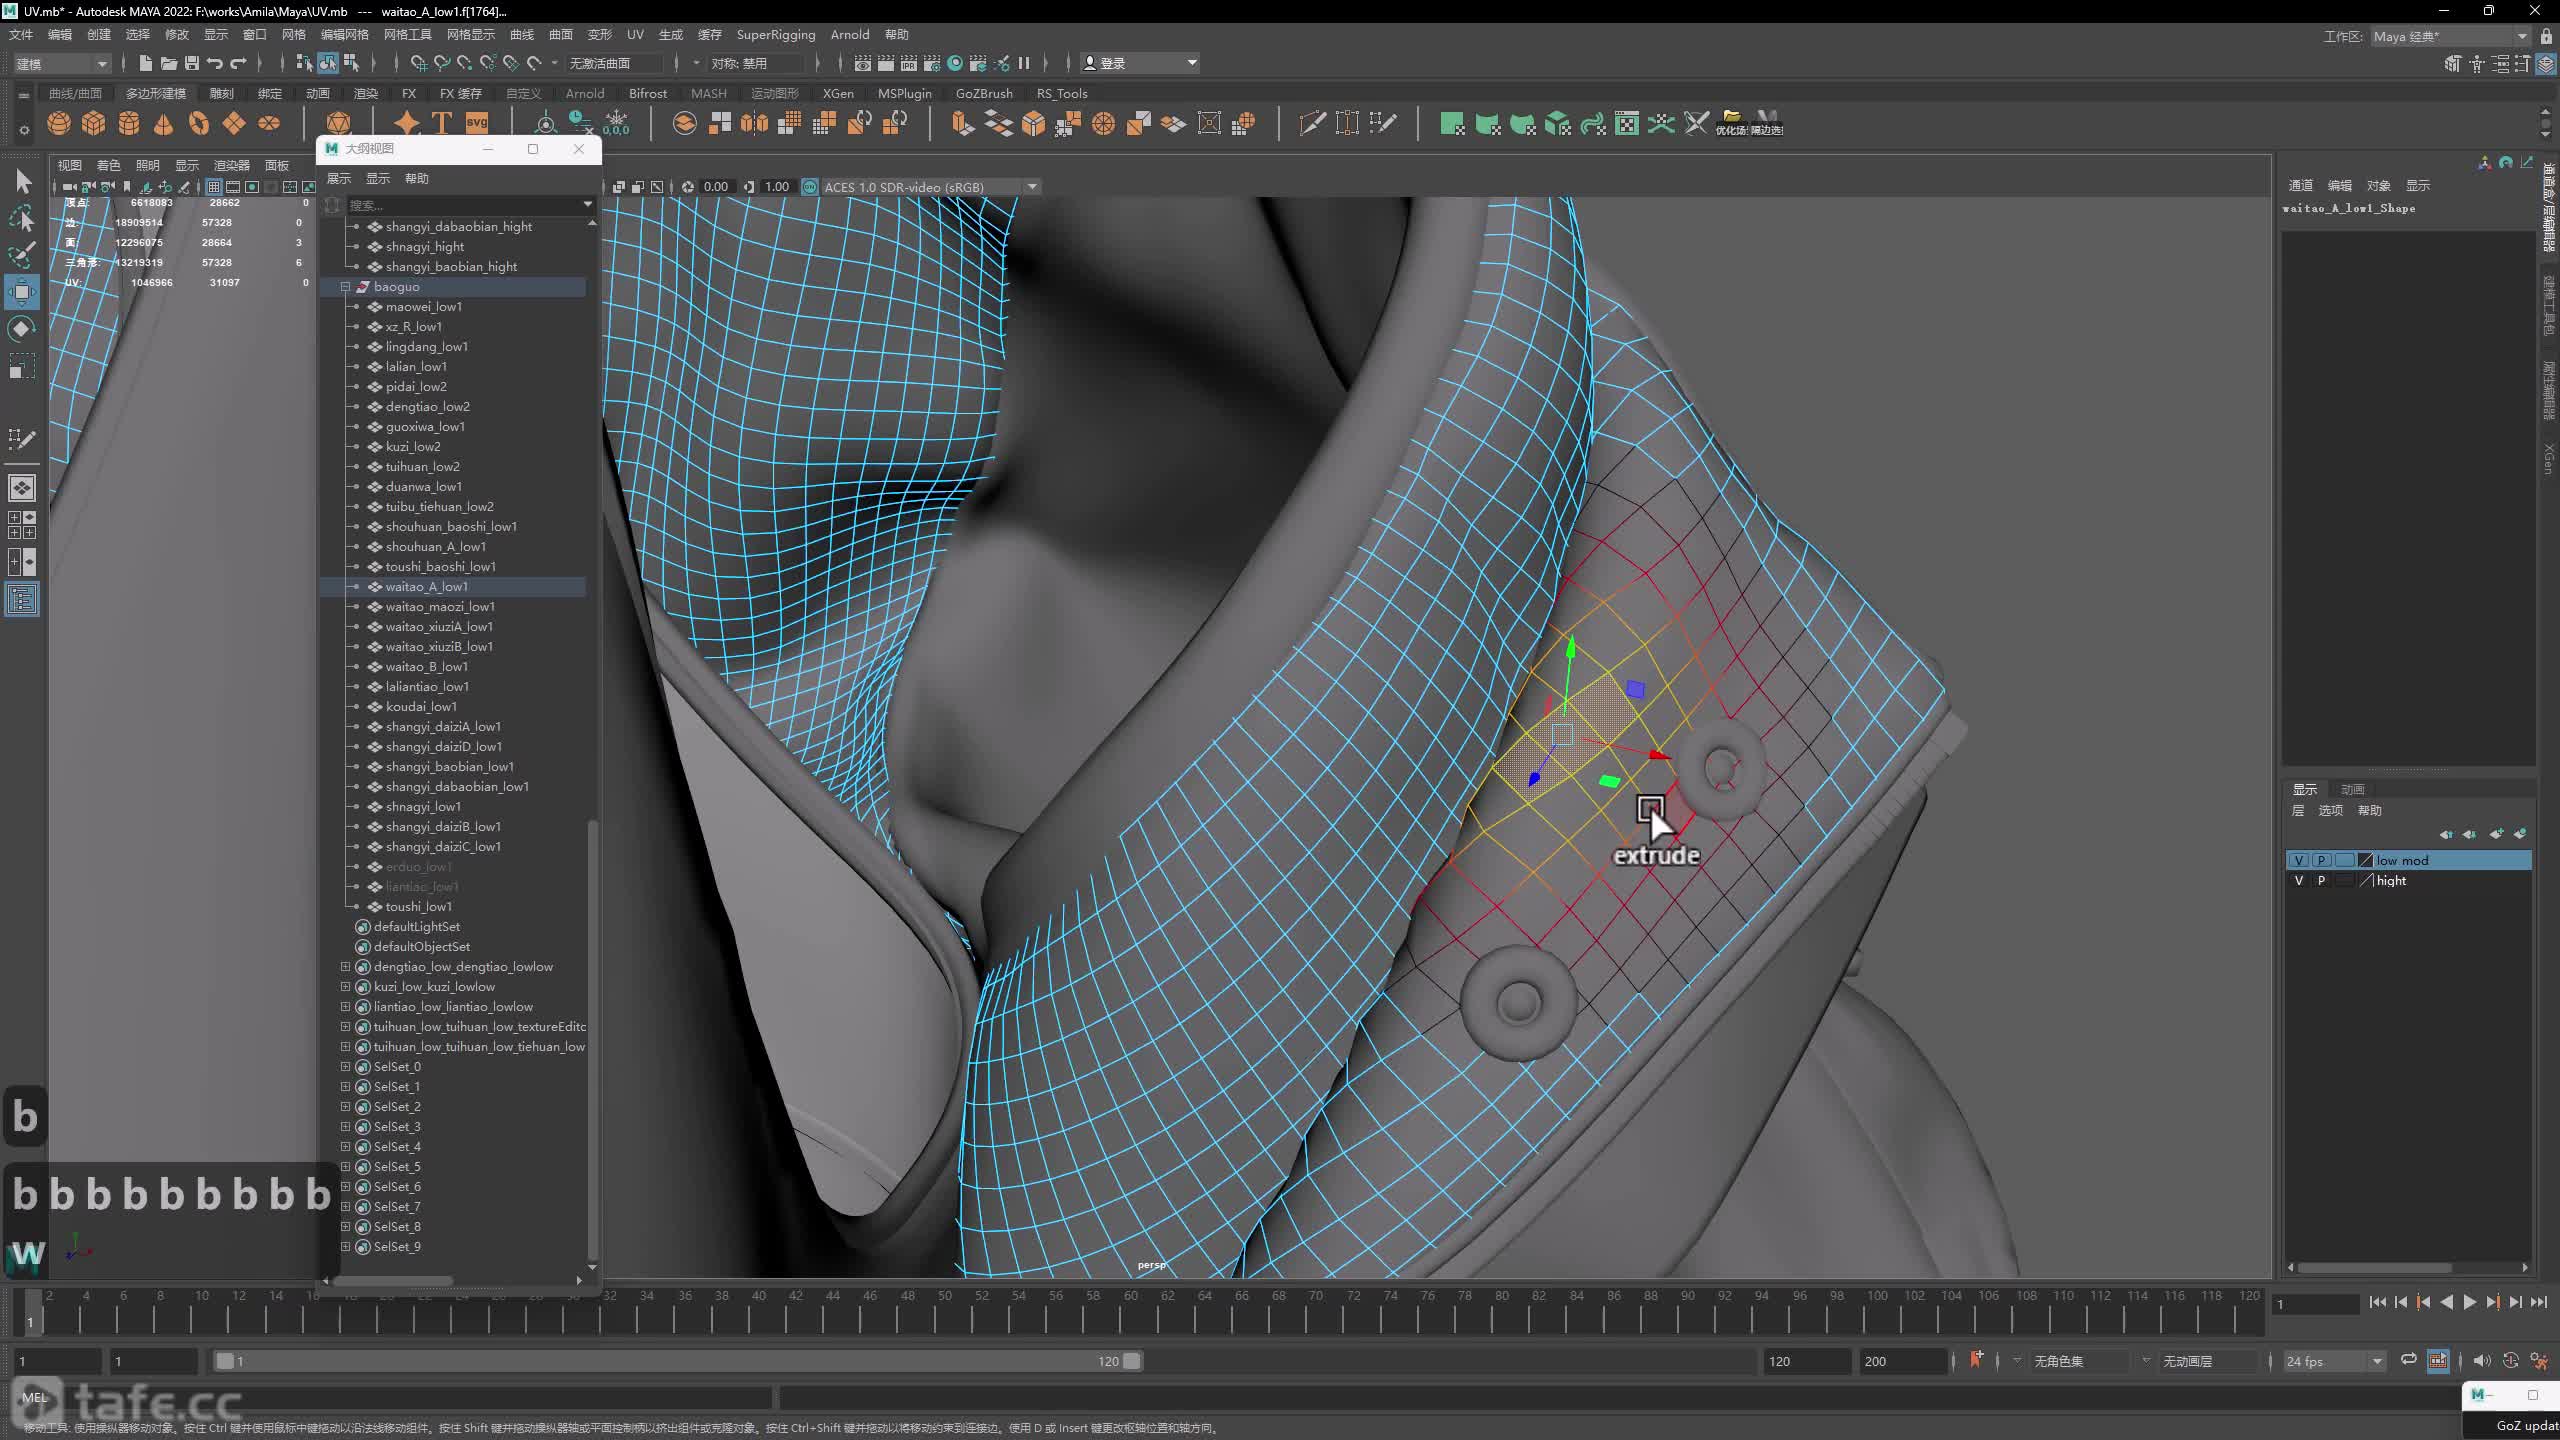Create a polygon disc from the shelf
Viewport: 2560px width, 1440px height.
(269, 123)
